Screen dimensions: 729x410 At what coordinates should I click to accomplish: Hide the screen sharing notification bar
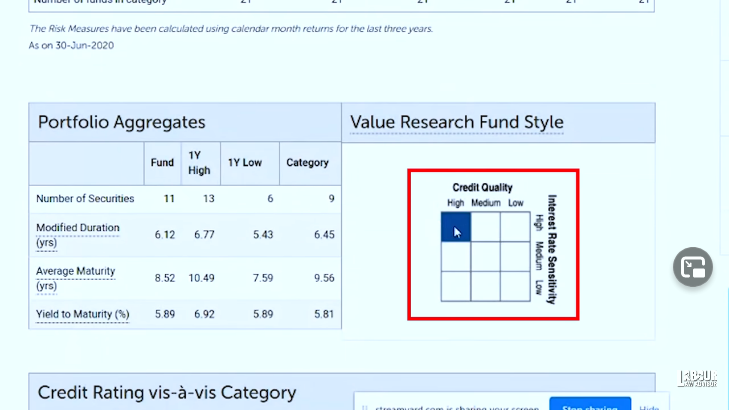(649, 407)
